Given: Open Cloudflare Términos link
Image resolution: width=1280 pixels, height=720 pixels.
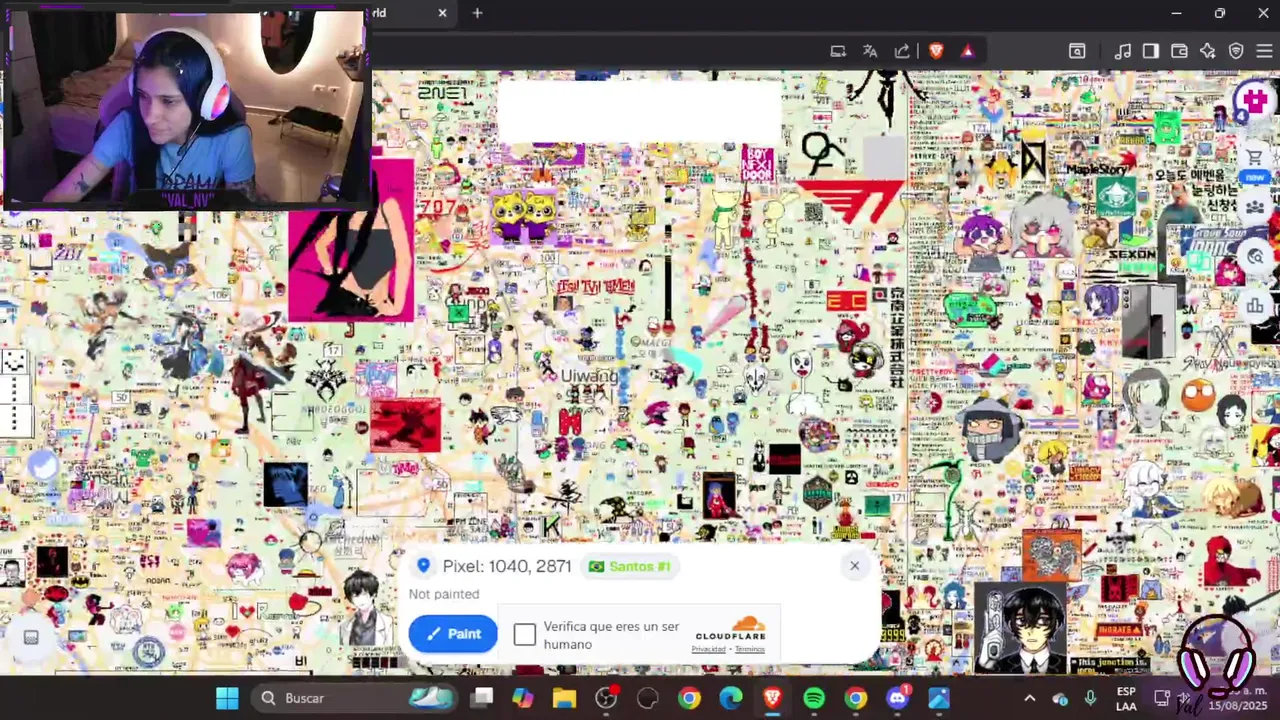Looking at the screenshot, I should coord(750,649).
